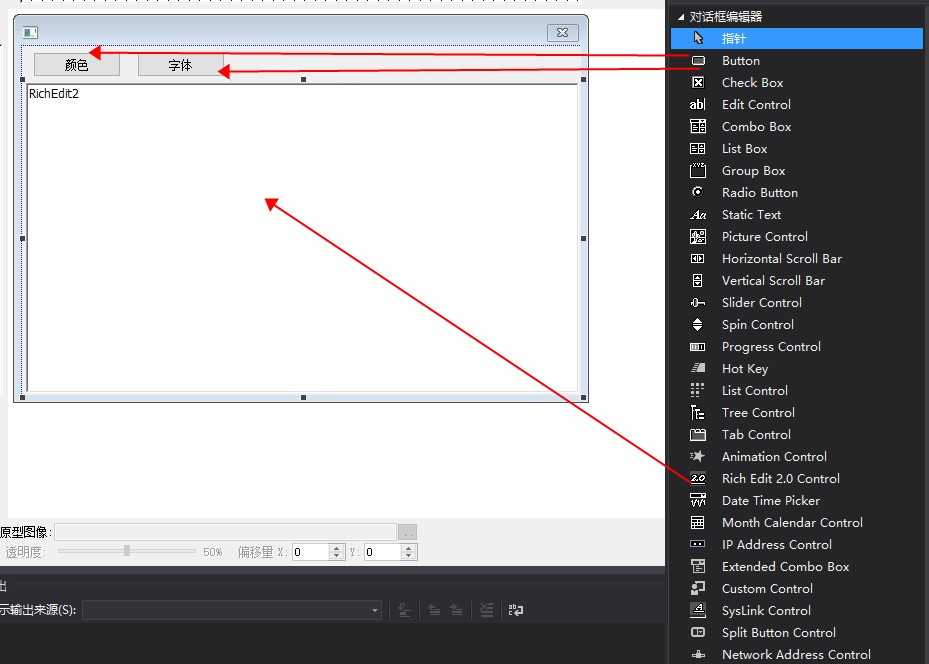The height and width of the screenshot is (664, 929).
Task: Collapse the 对话框编辑器 toolbox section
Action: point(681,17)
